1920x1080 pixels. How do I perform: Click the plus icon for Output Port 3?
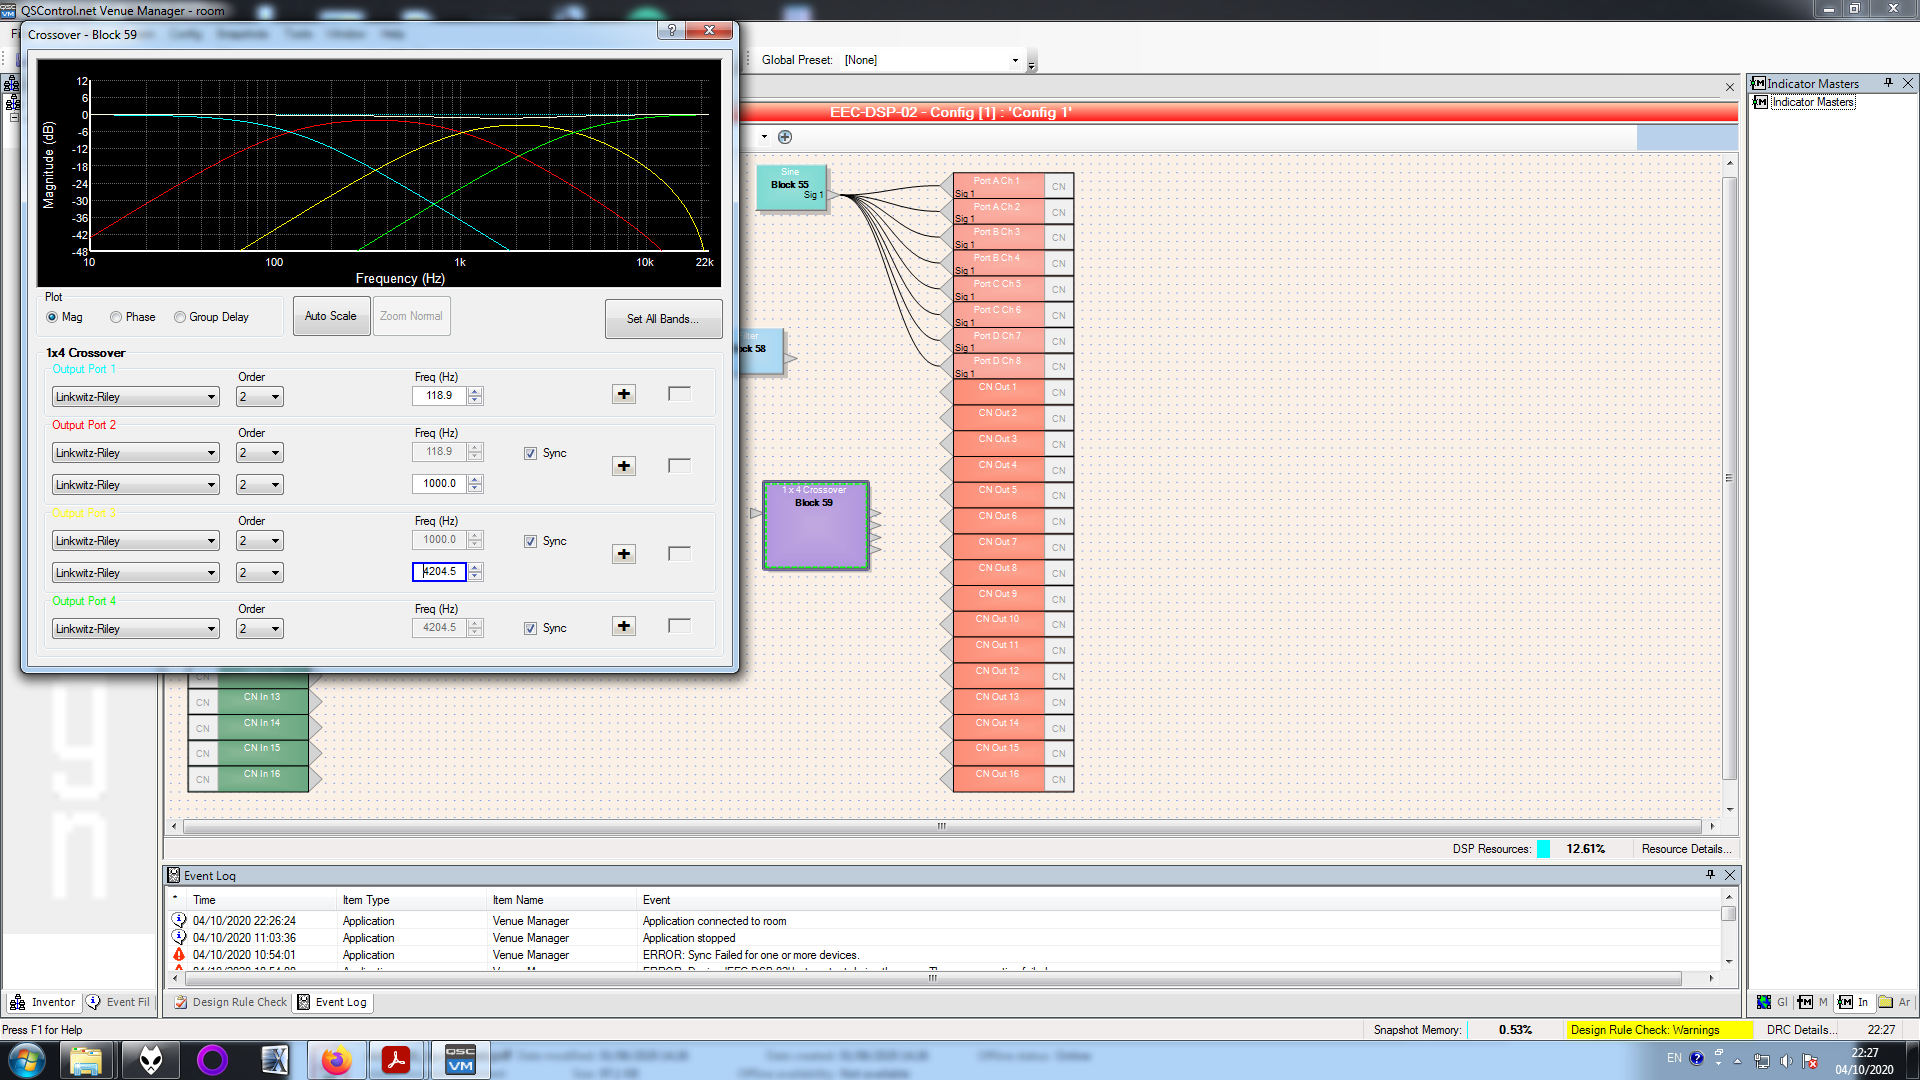coord(624,554)
